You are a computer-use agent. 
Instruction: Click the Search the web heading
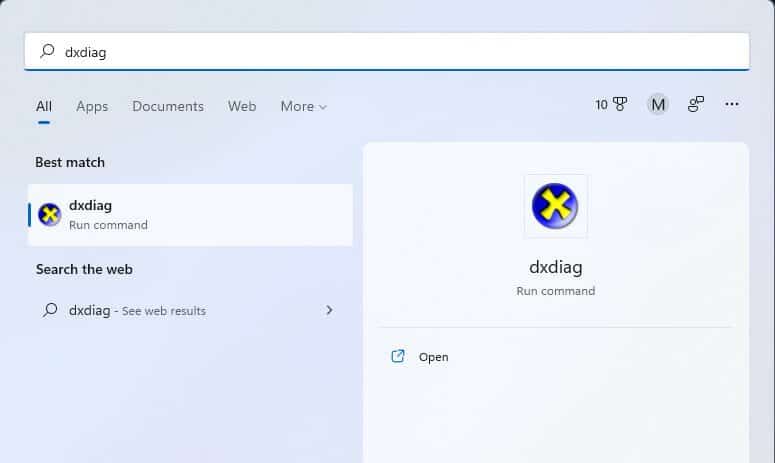click(x=84, y=269)
